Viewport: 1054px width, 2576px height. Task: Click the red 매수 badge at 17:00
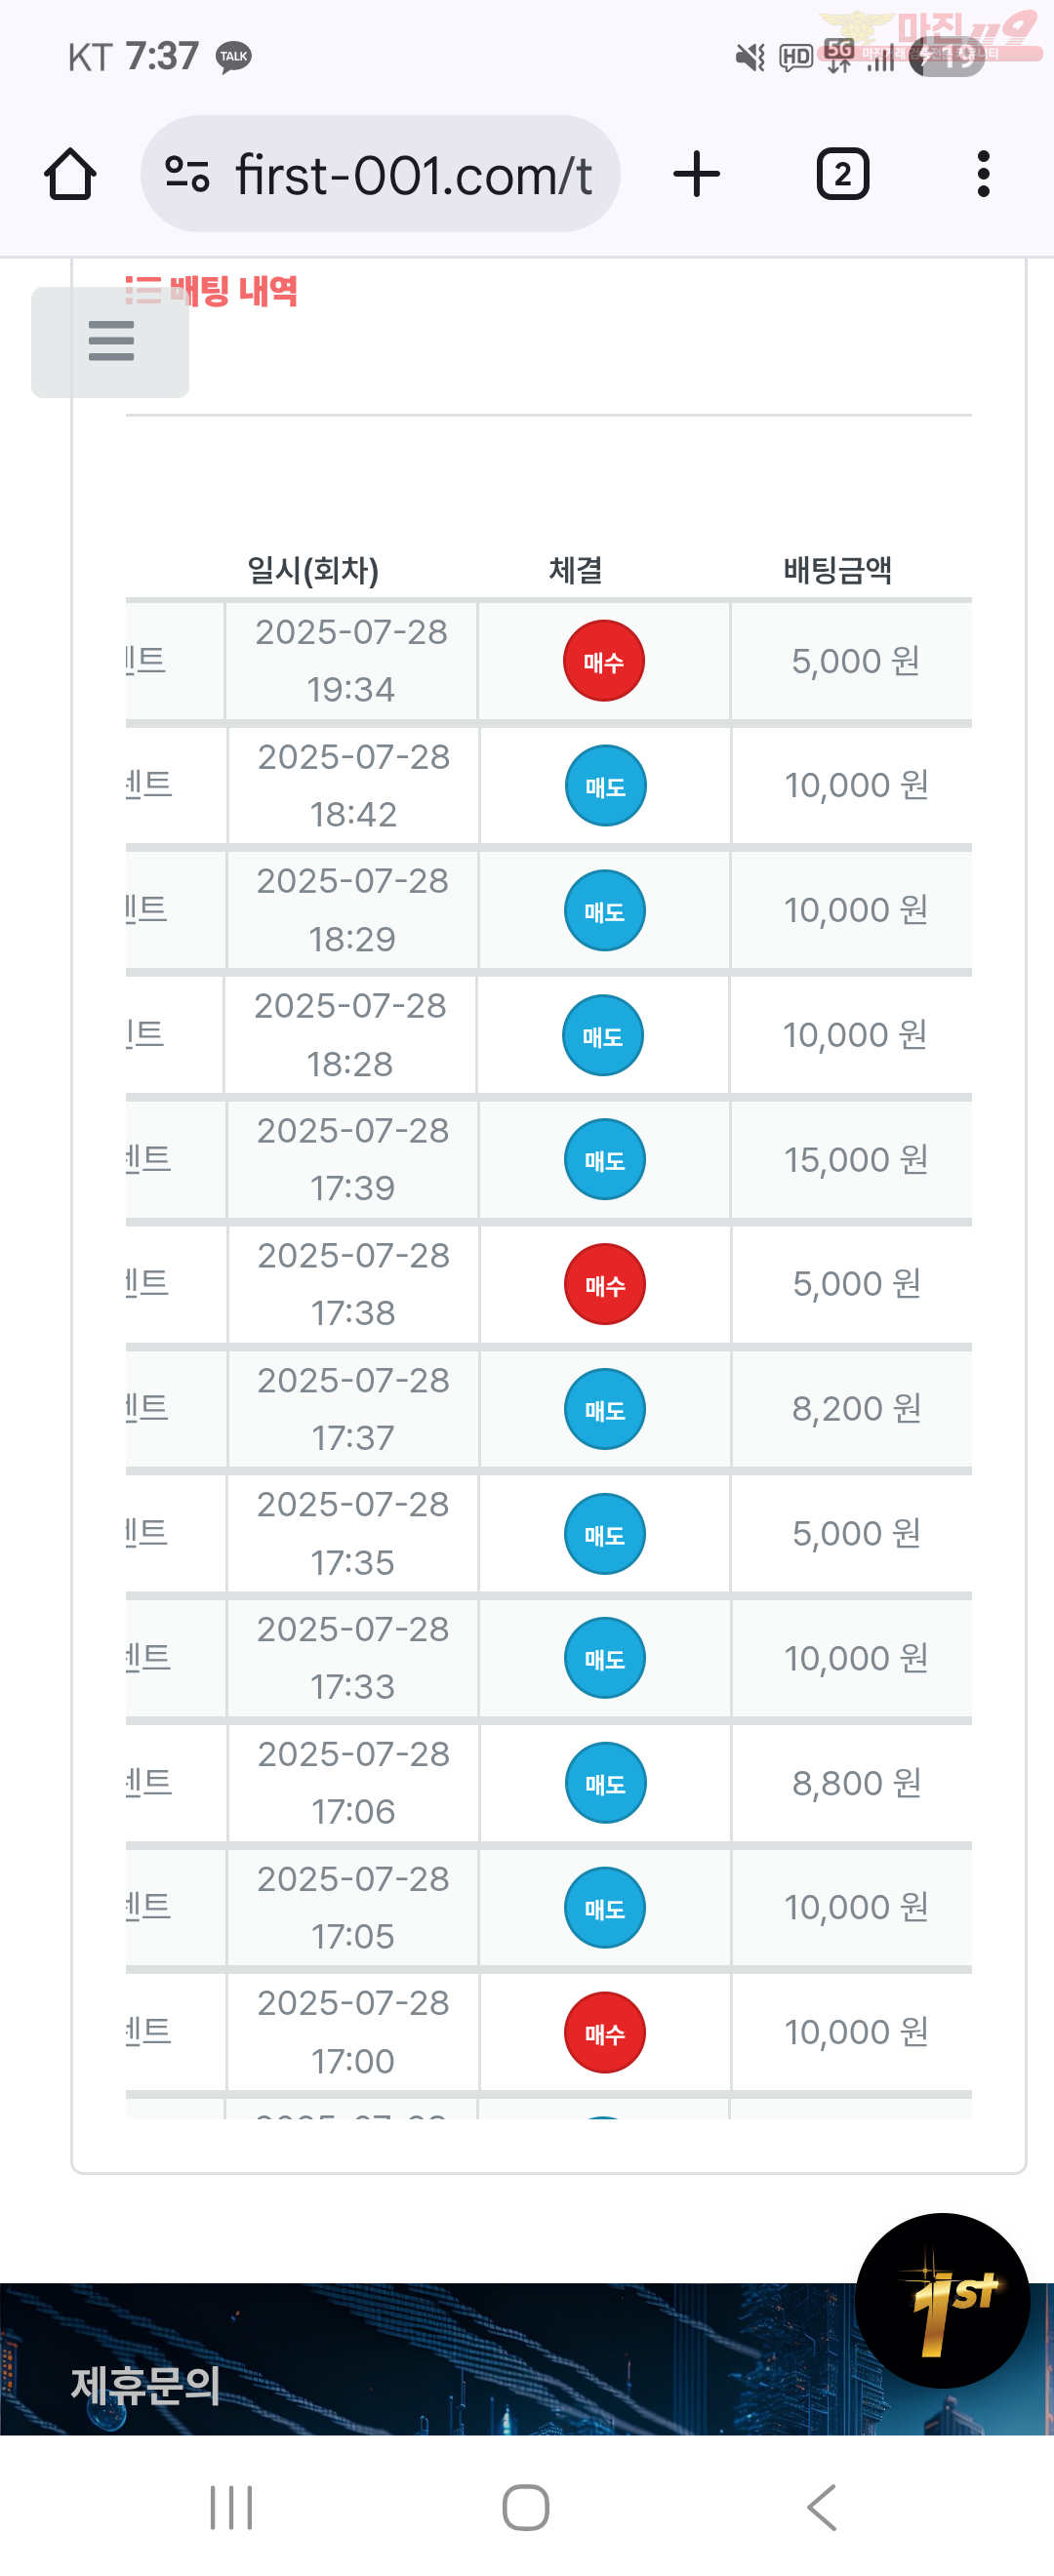pos(604,2033)
